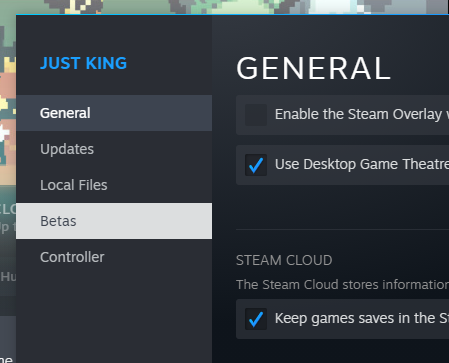Image resolution: width=449 pixels, height=363 pixels.
Task: Open the Controller settings tab
Action: pos(114,257)
